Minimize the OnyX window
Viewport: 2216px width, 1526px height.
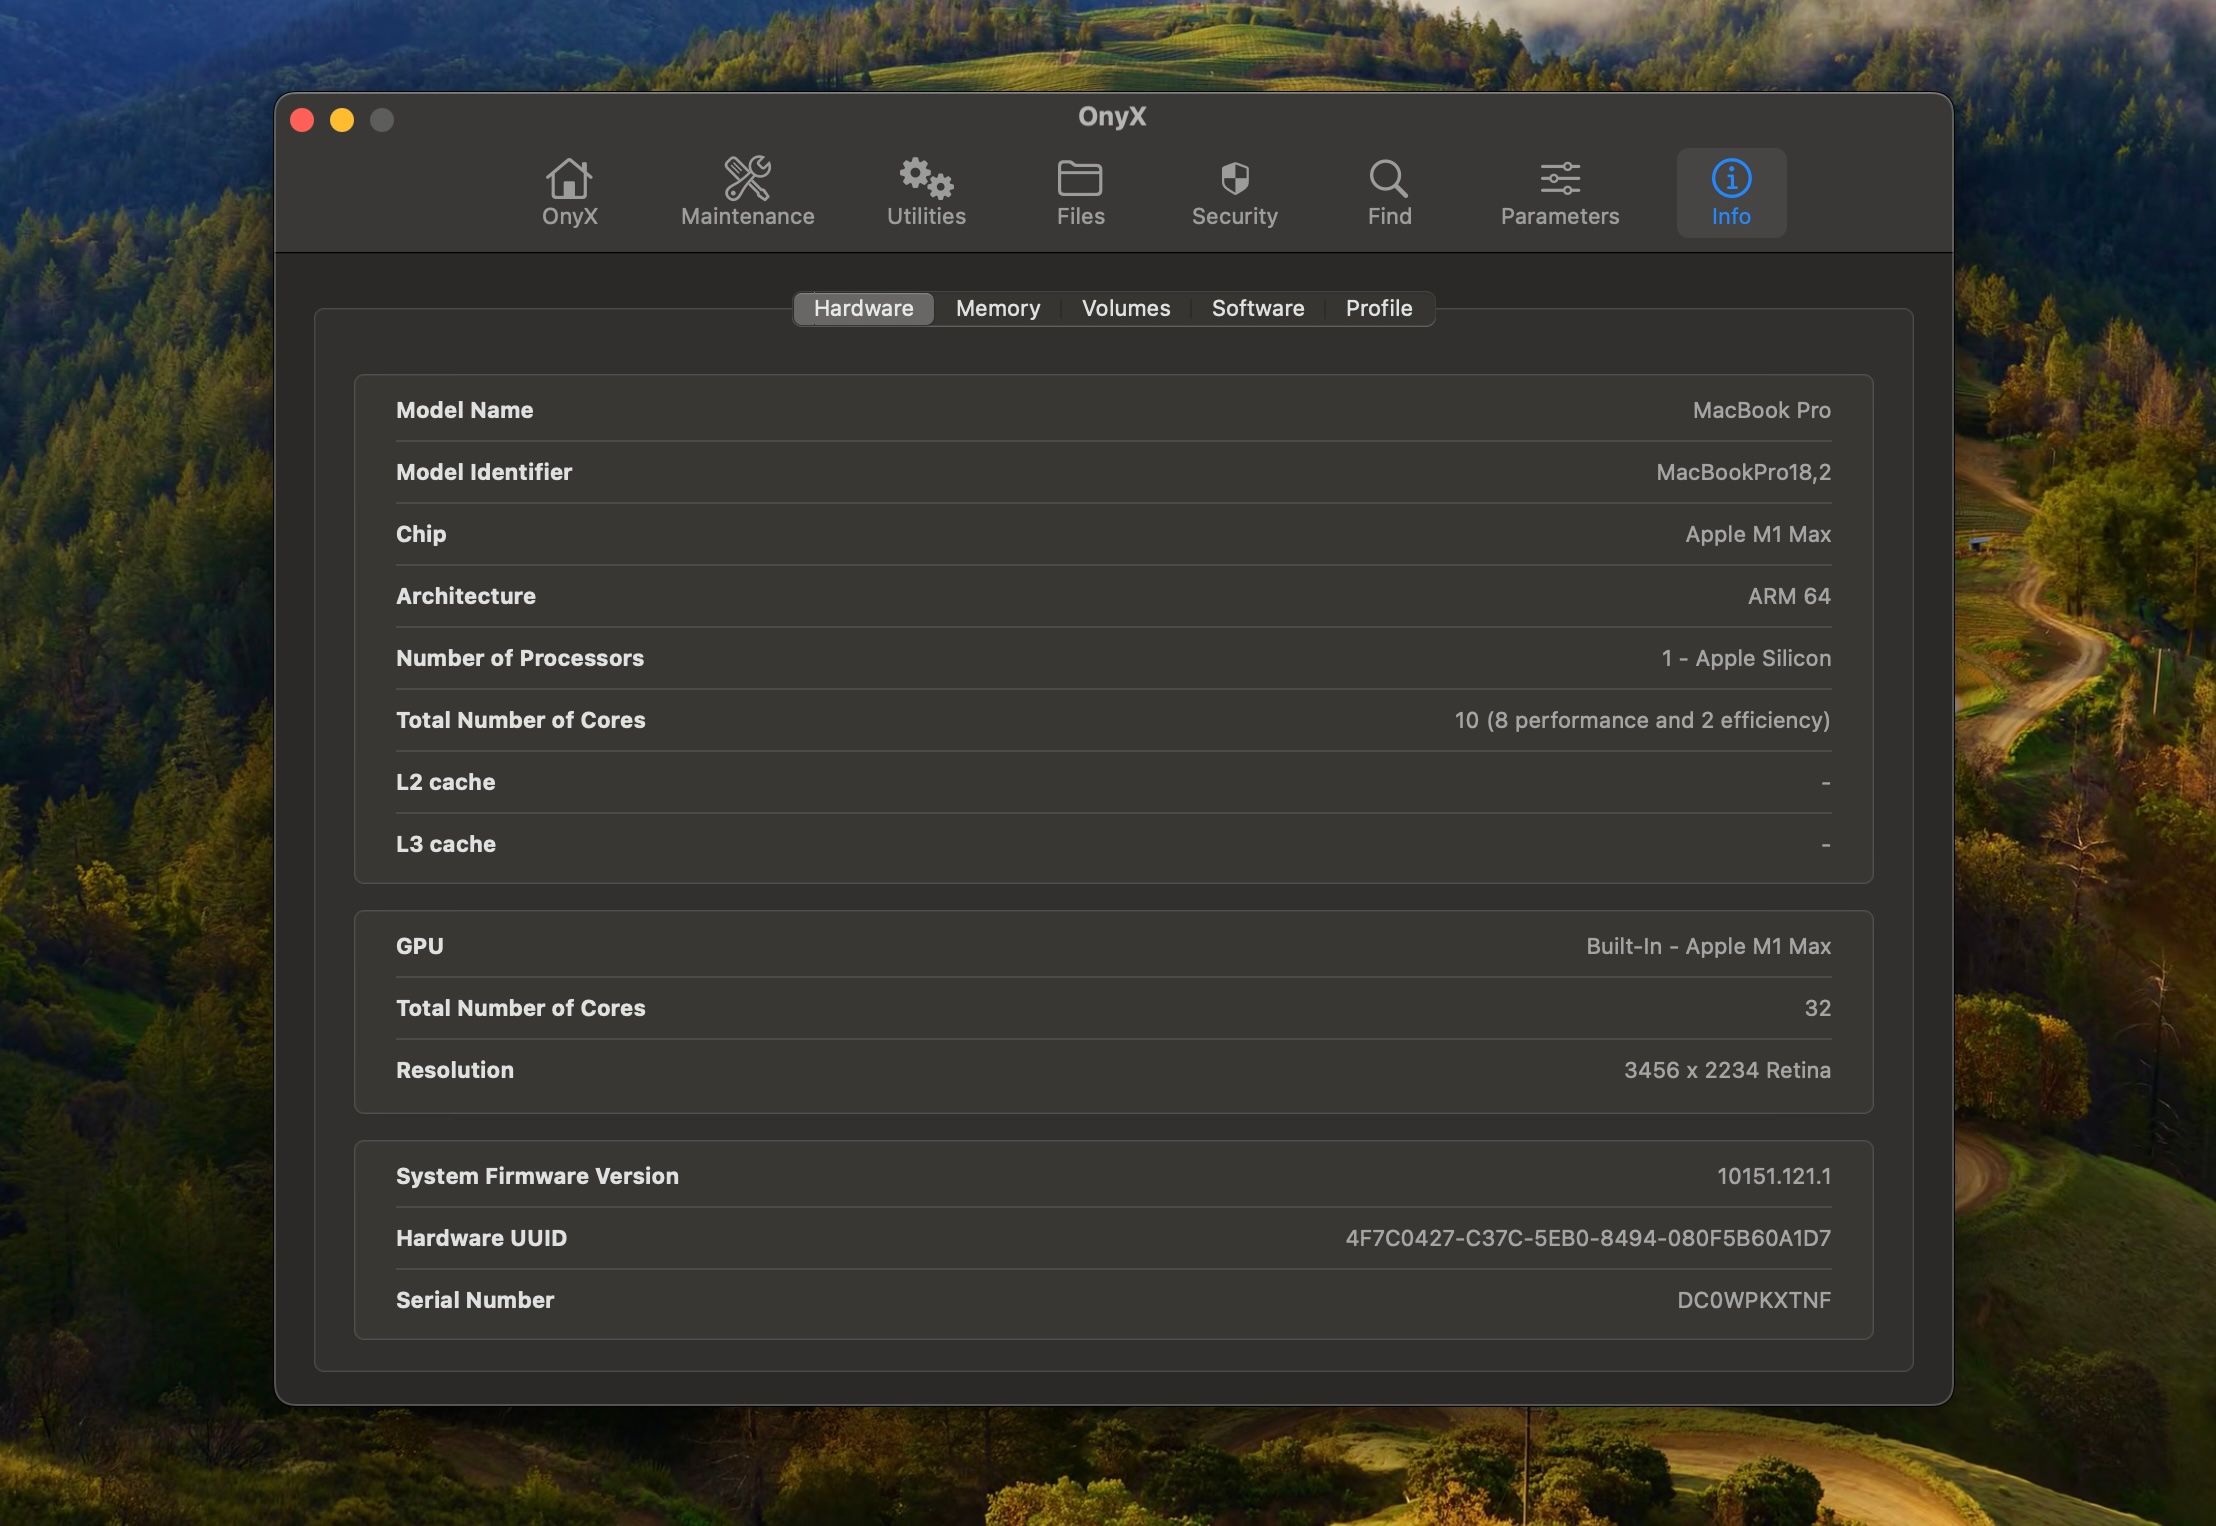pos(342,120)
